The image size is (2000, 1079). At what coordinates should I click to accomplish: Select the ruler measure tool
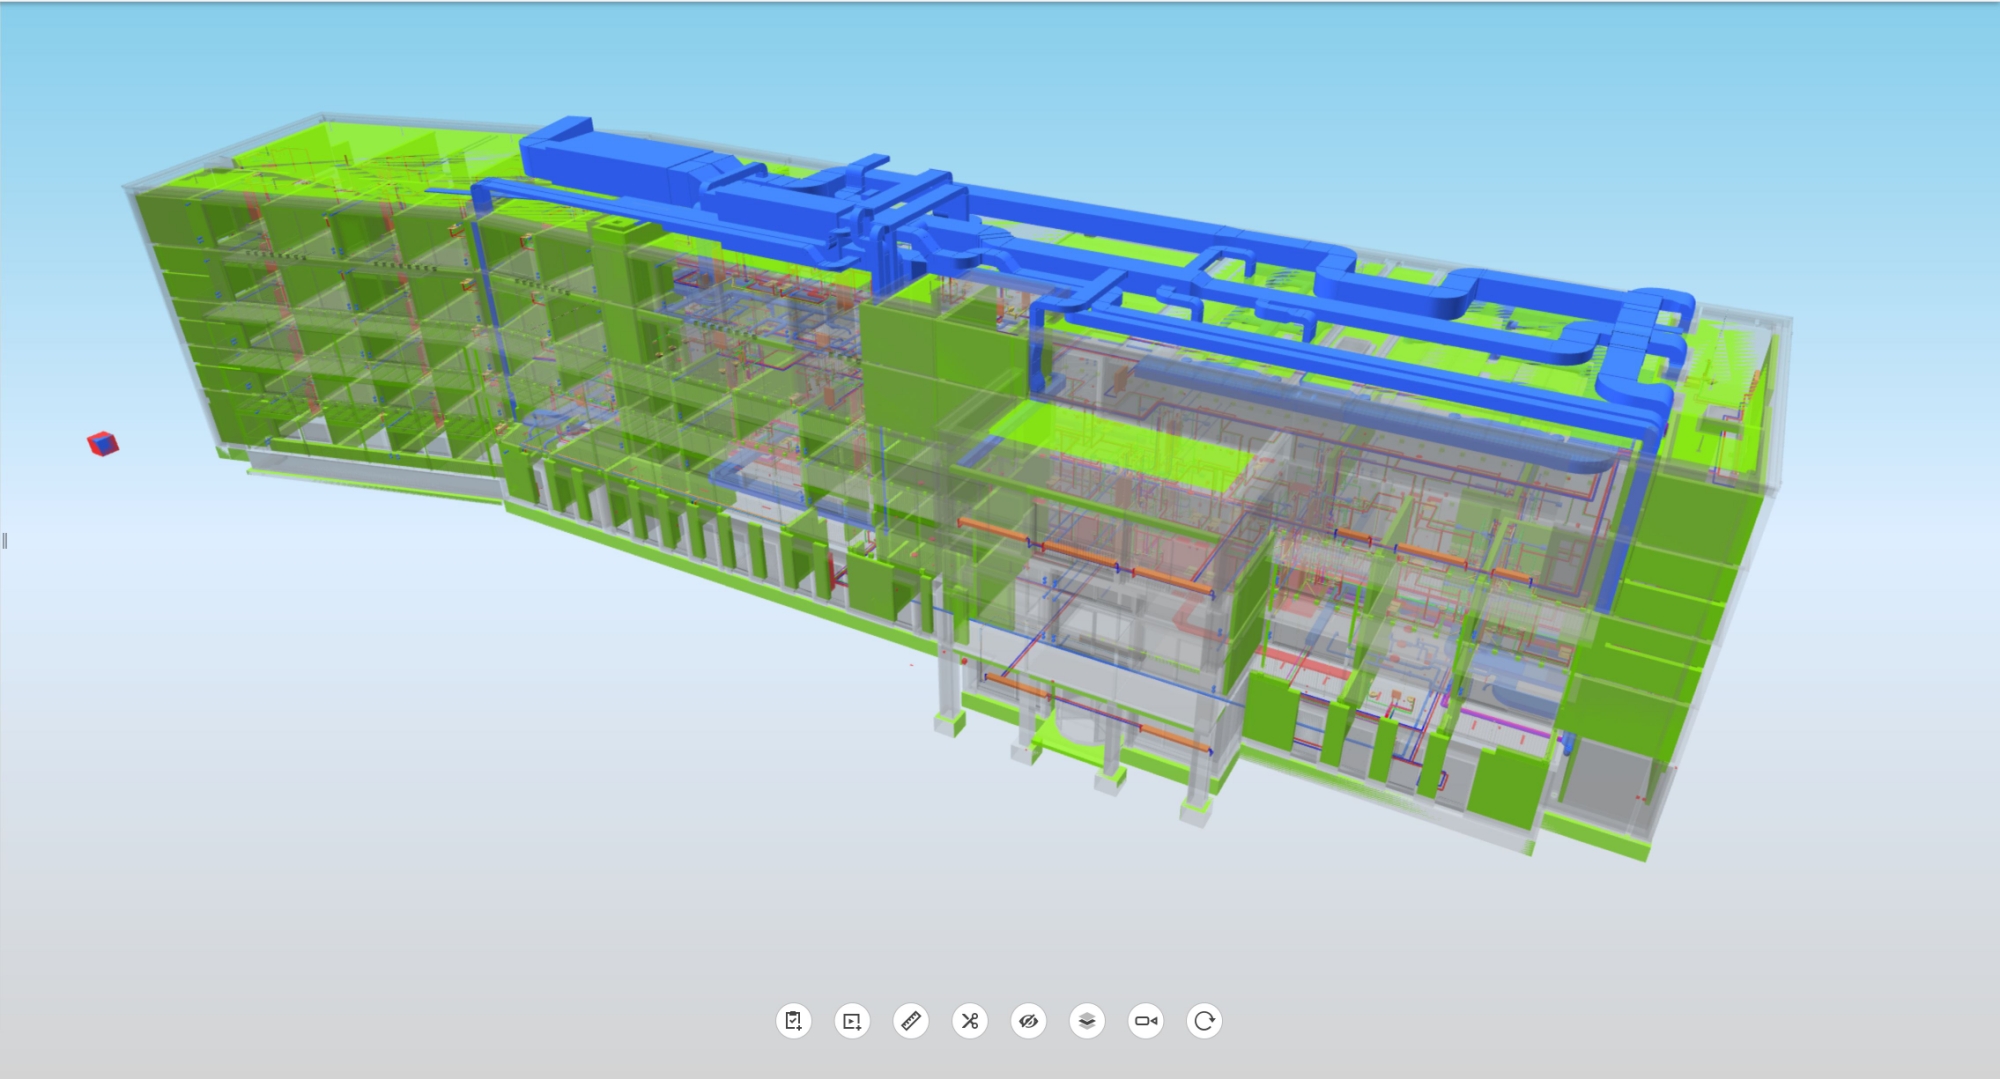(x=911, y=1021)
